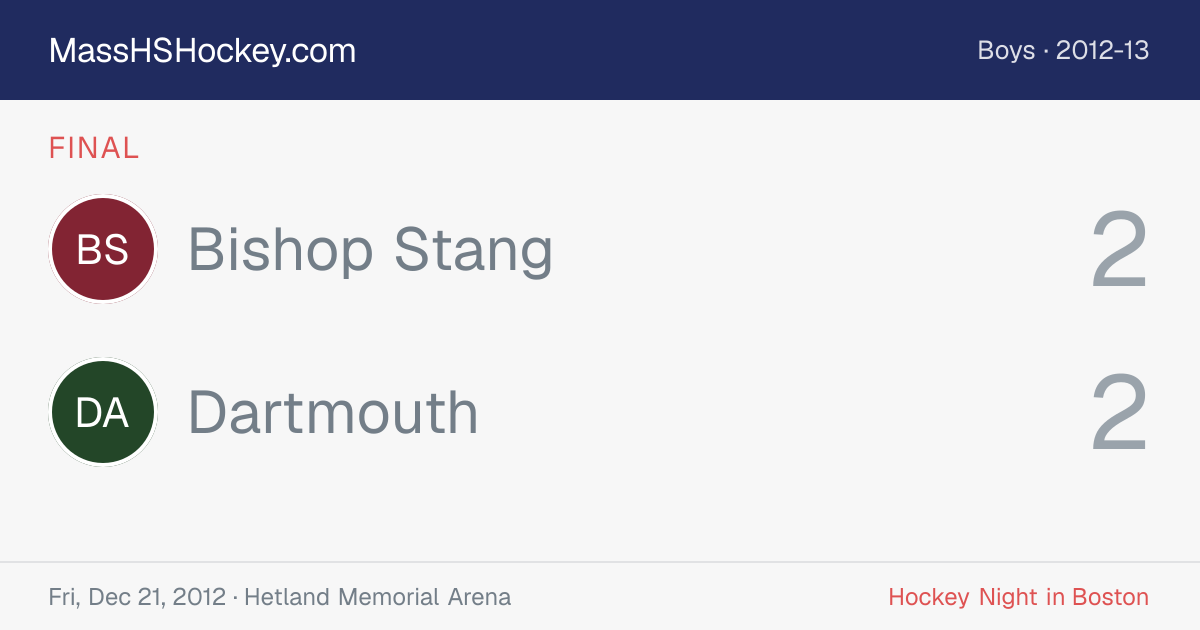Select Dartmouth's score of 2
Image resolution: width=1200 pixels, height=630 pixels.
point(1119,413)
